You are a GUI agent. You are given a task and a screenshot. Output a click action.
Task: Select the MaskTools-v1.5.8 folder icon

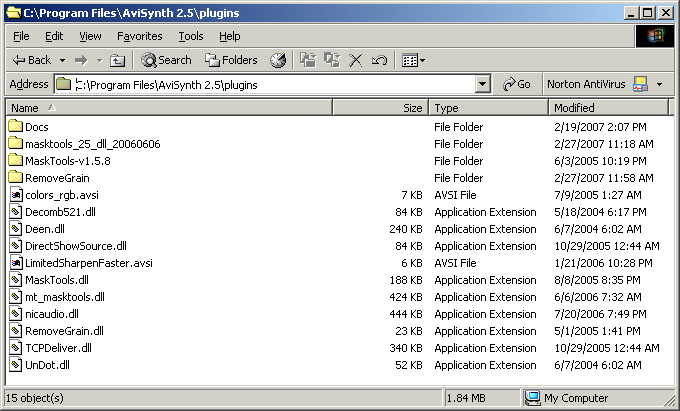16,160
